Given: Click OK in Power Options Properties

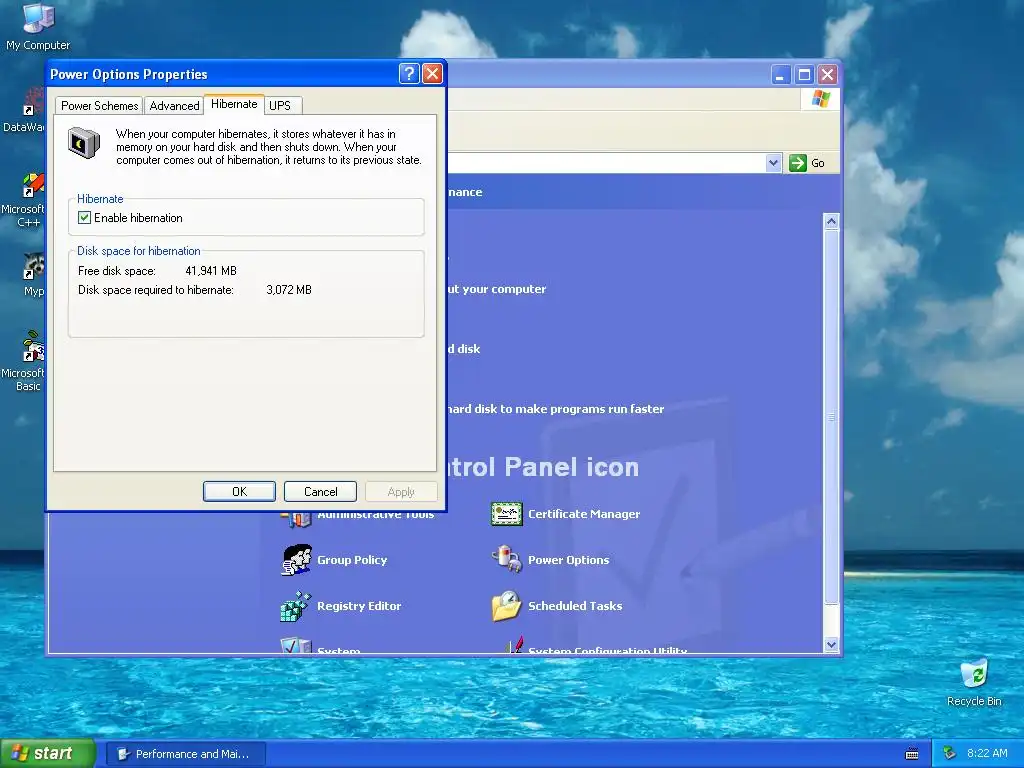Looking at the screenshot, I should (239, 492).
